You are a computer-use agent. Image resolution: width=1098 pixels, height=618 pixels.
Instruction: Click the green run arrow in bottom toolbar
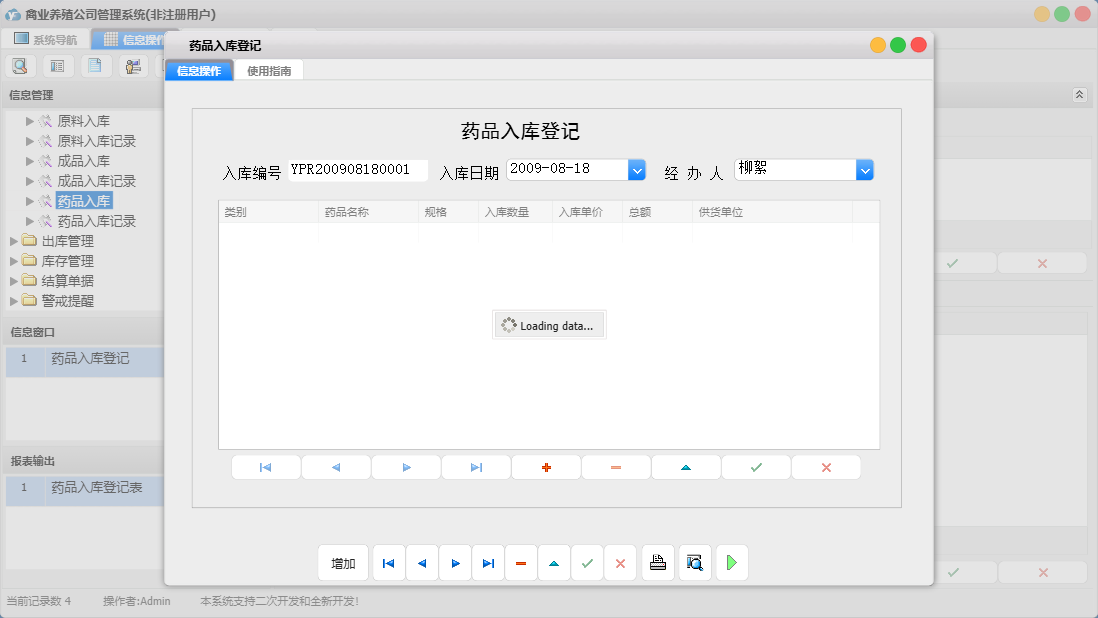click(x=731, y=562)
